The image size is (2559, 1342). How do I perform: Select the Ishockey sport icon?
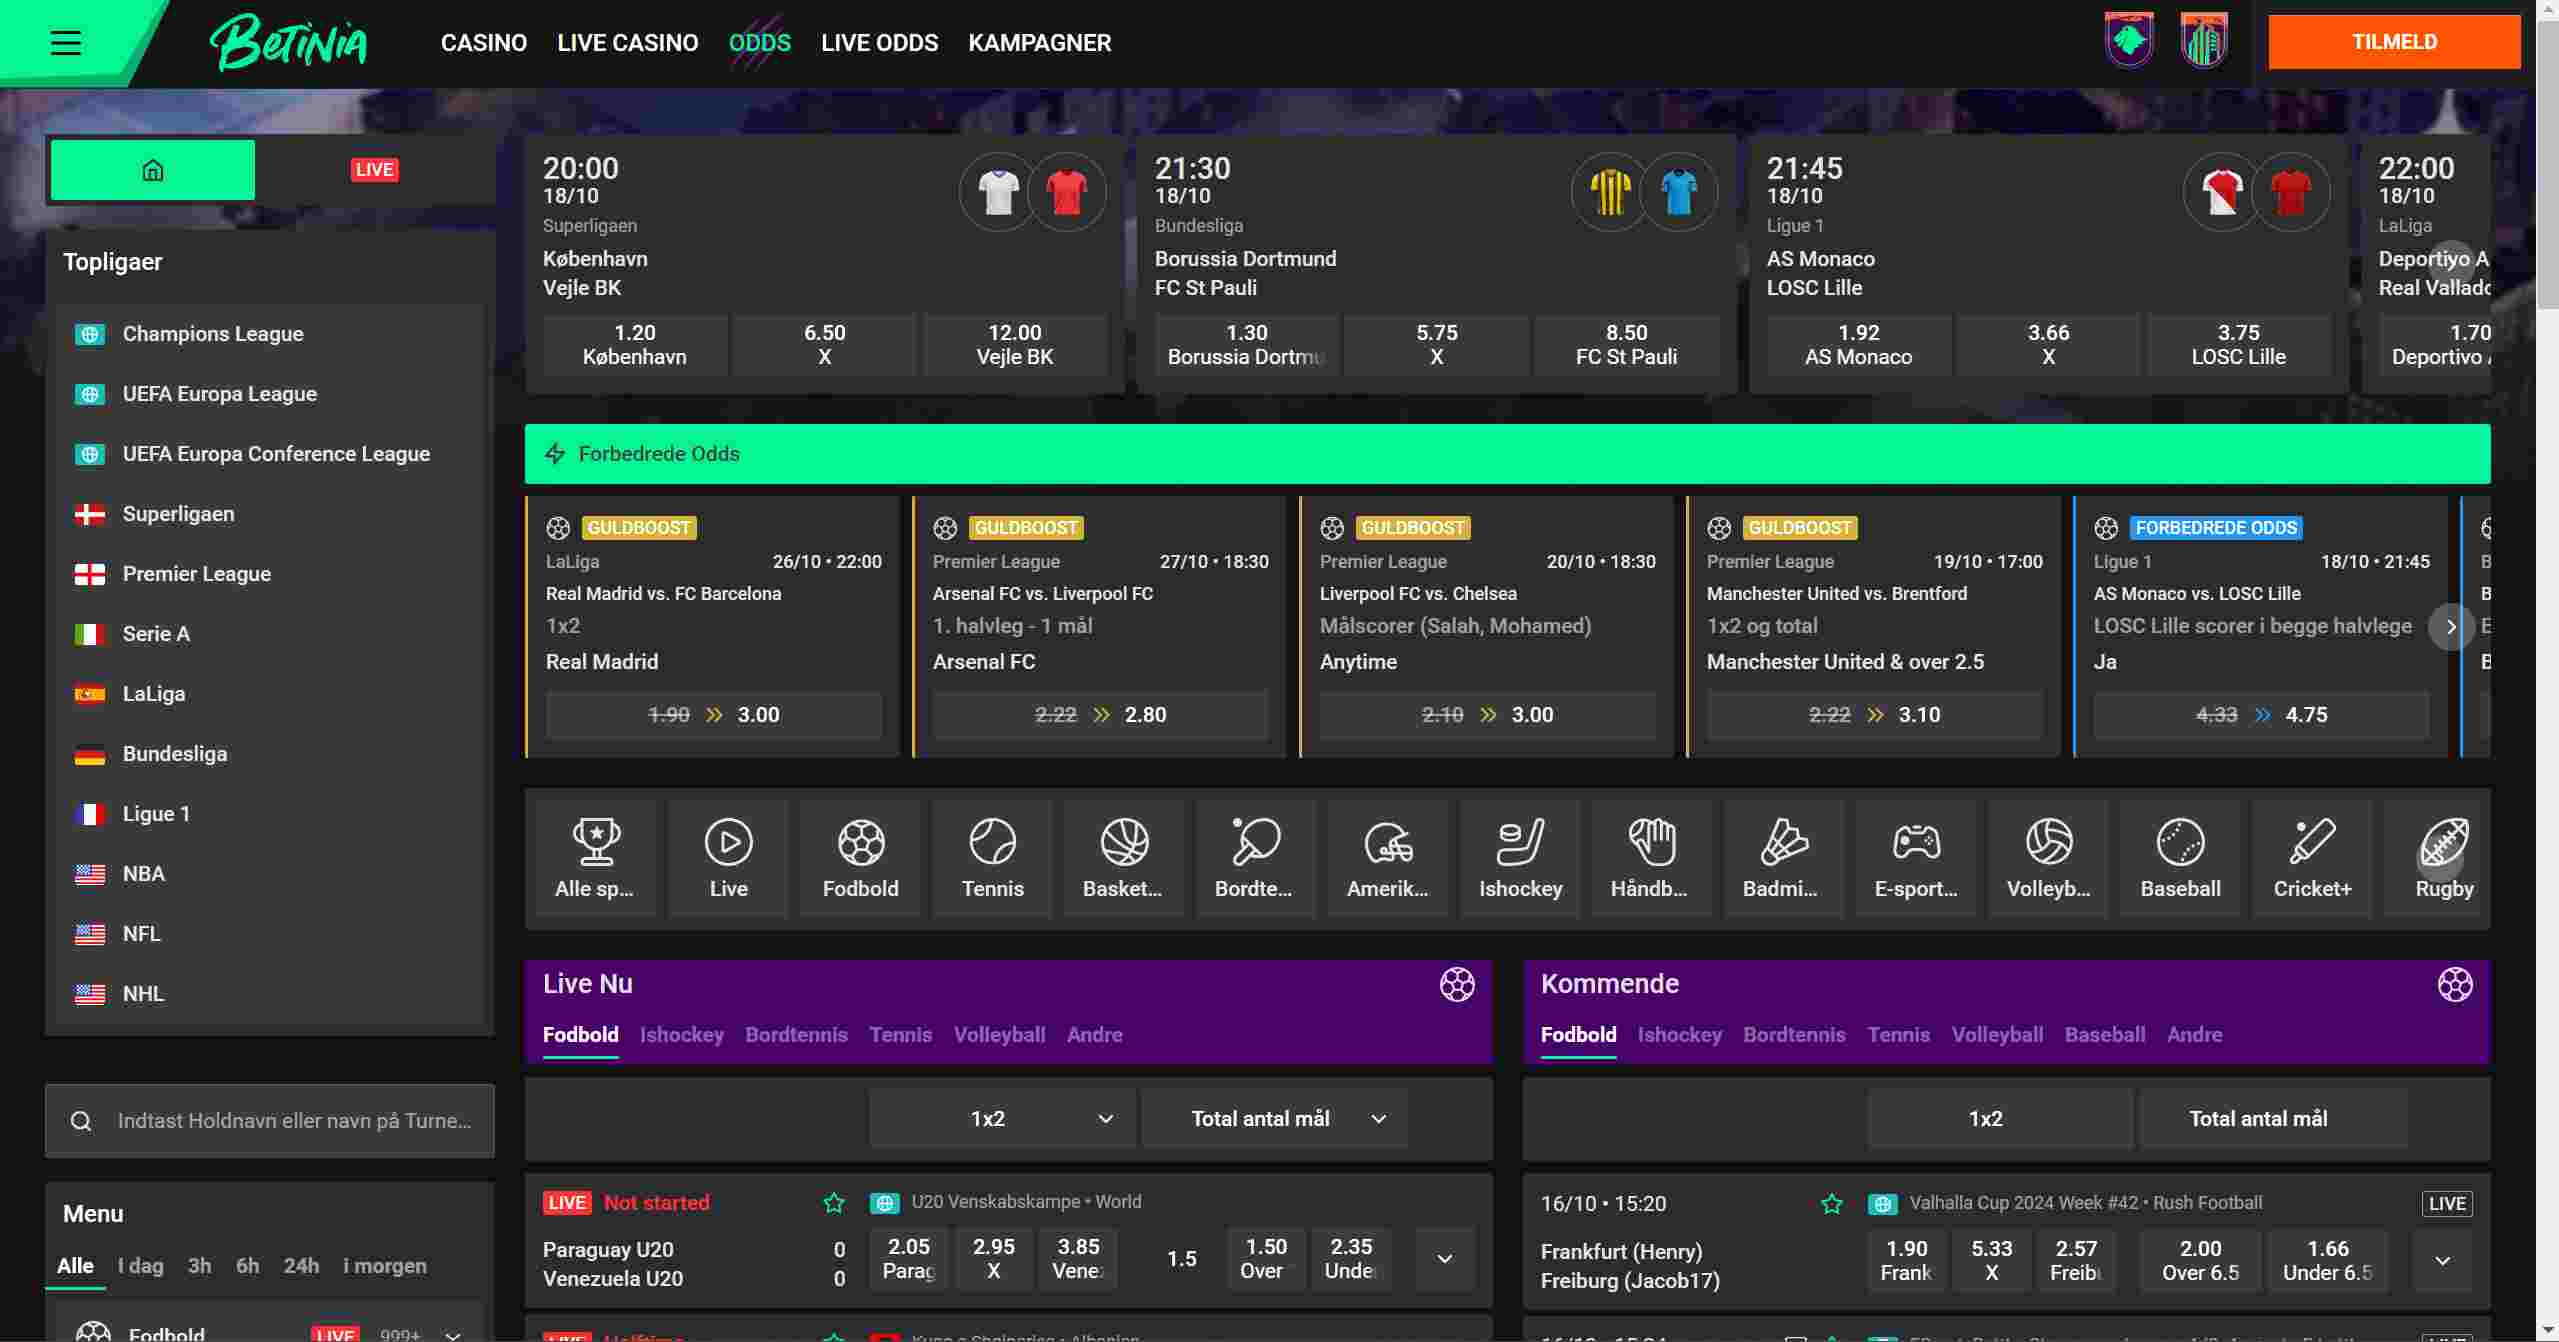(1520, 858)
